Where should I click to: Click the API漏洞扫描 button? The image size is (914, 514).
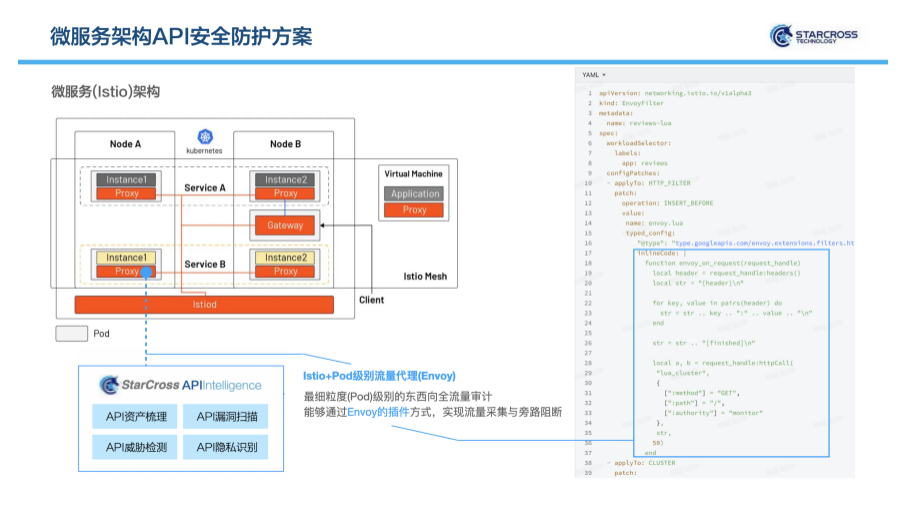coord(226,417)
